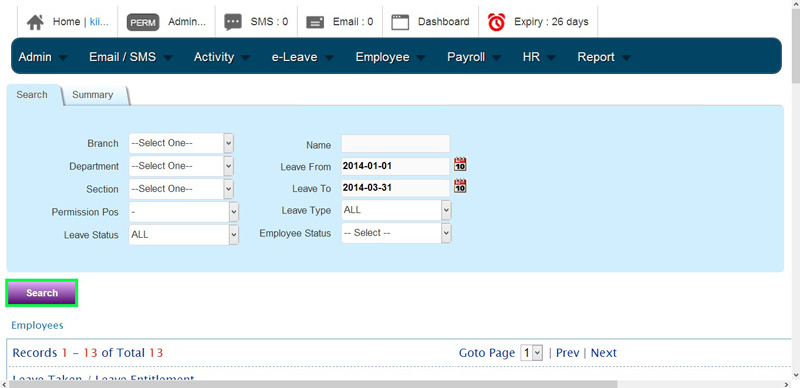Click the SMS speech bubble icon
This screenshot has width=800, height=388.
click(x=233, y=22)
